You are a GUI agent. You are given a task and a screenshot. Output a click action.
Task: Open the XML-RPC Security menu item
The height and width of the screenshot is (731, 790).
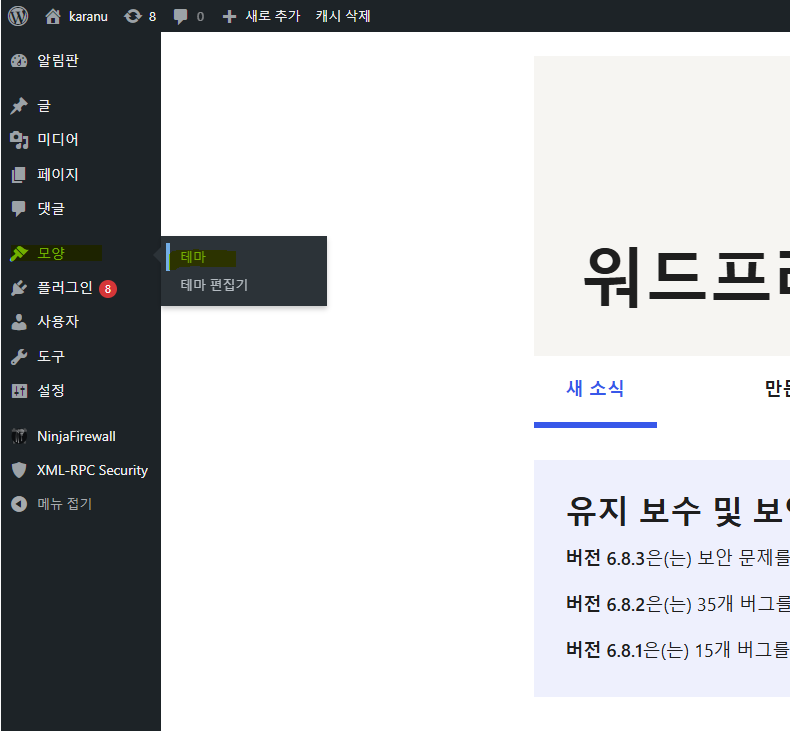click(x=92, y=470)
